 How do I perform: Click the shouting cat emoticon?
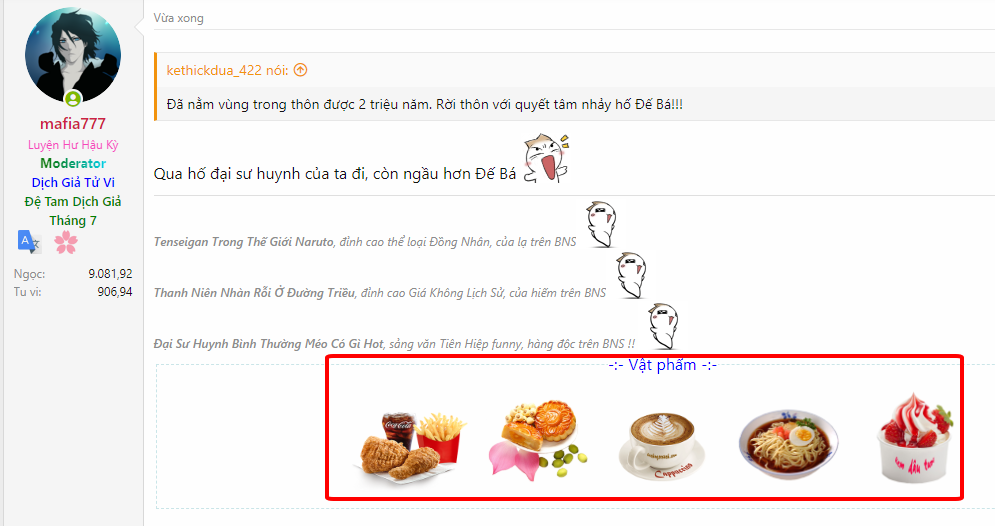coord(546,159)
